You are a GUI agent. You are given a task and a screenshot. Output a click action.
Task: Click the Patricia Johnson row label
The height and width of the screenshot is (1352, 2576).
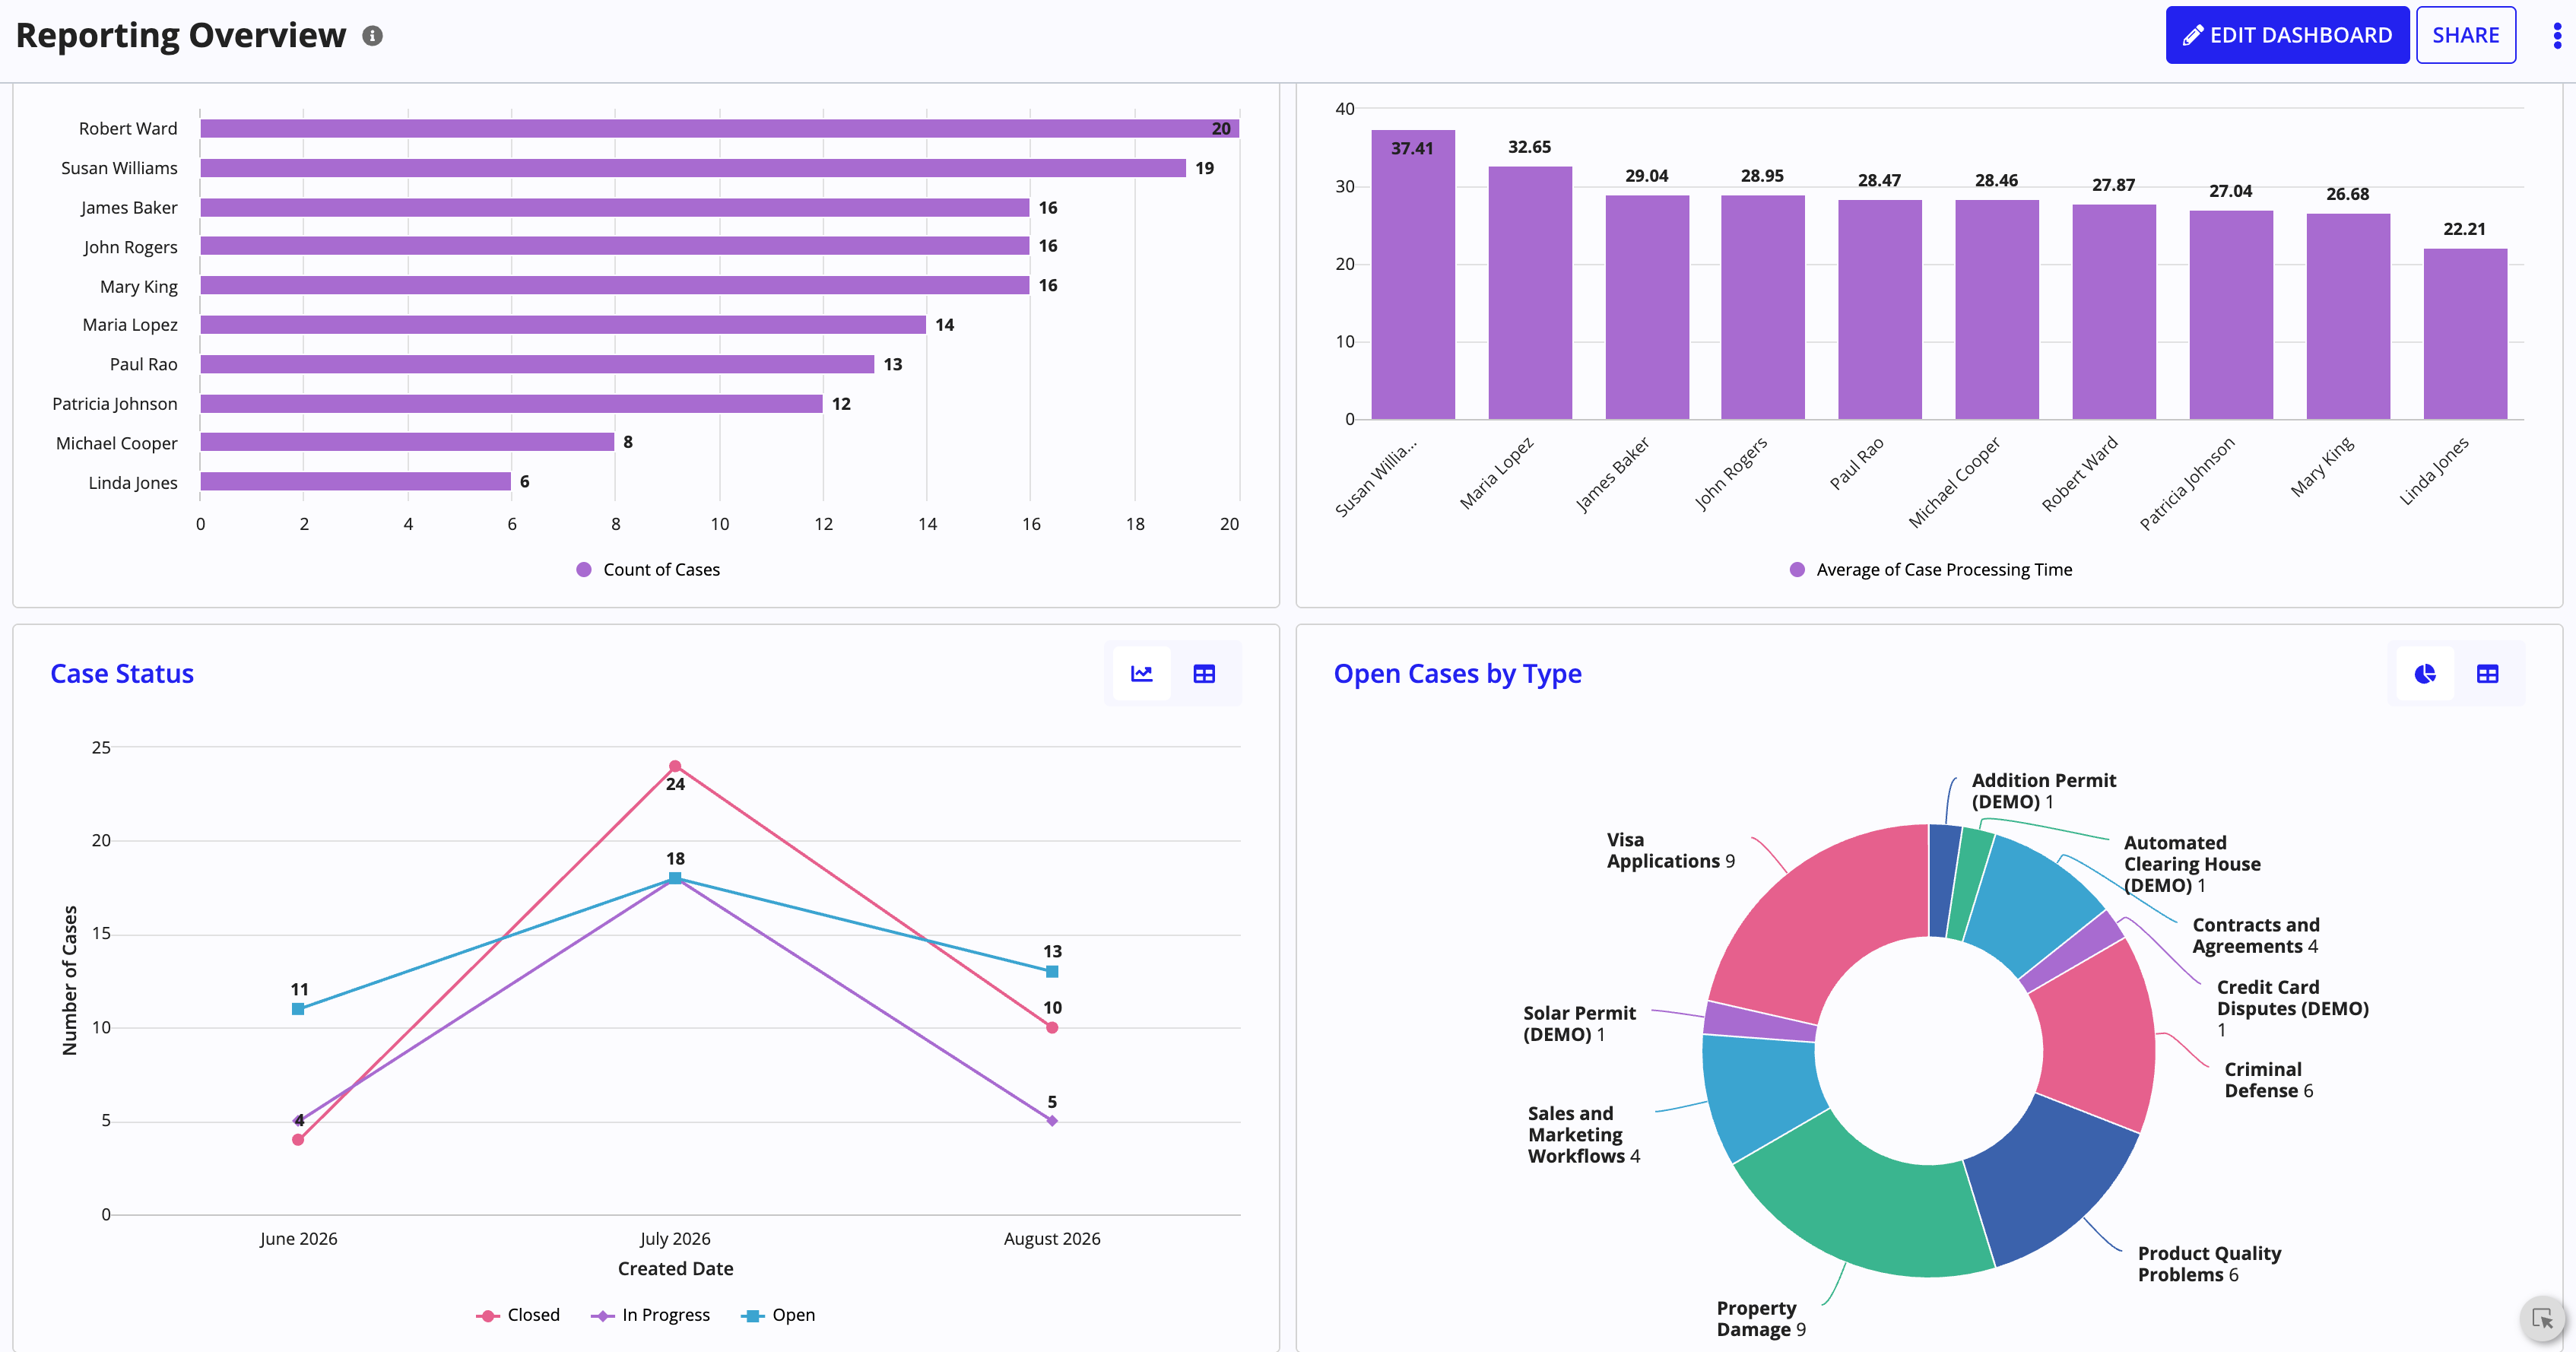click(115, 404)
